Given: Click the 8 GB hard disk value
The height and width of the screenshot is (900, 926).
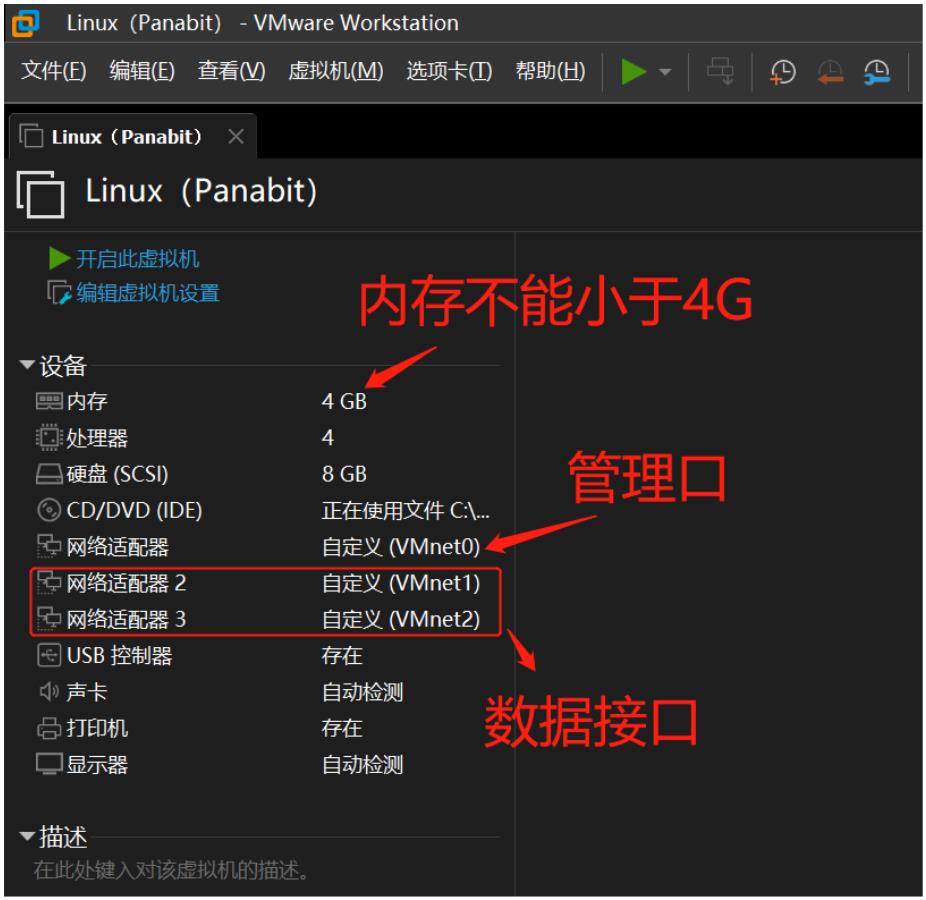Looking at the screenshot, I should [x=344, y=474].
